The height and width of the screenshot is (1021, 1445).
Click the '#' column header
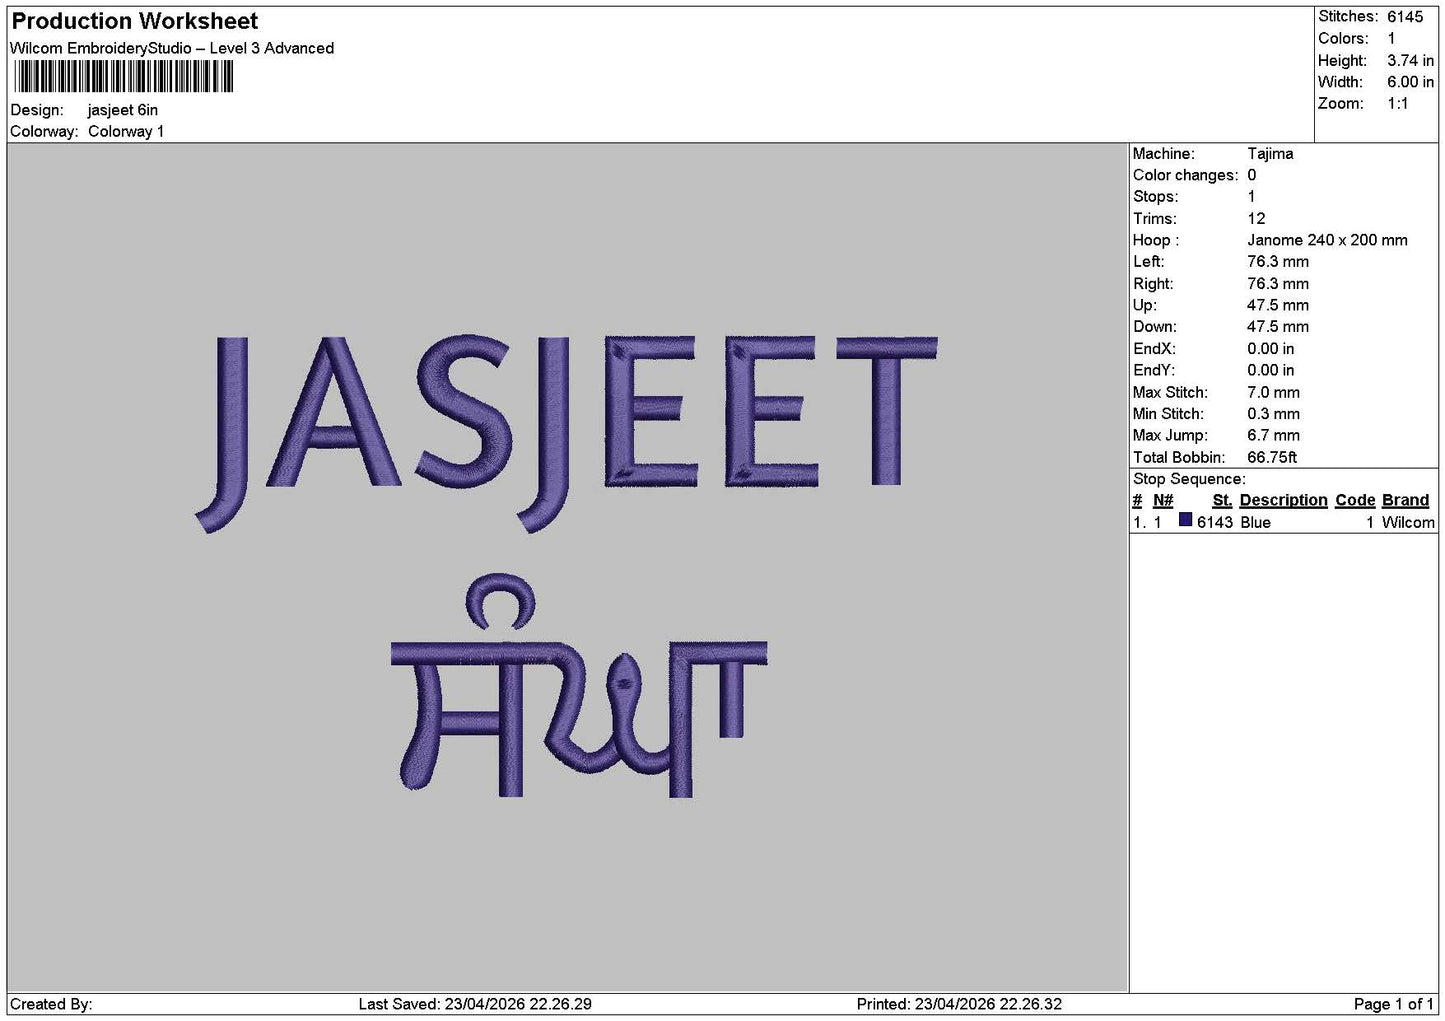tap(1137, 500)
